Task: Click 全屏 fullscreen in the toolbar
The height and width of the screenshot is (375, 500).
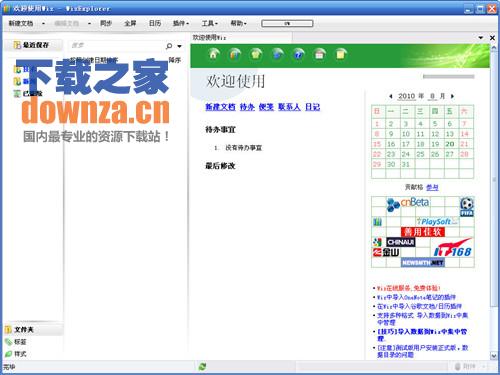Action: [130, 23]
